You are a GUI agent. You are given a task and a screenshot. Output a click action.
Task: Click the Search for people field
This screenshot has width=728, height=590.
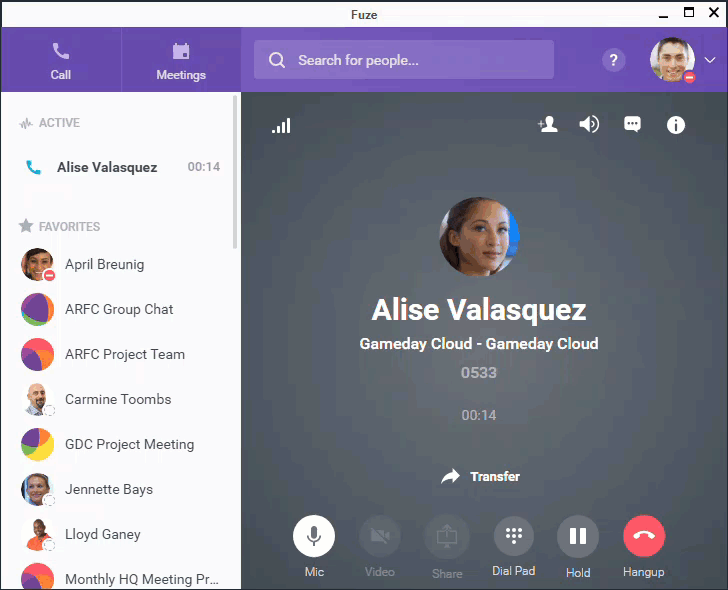pos(403,60)
